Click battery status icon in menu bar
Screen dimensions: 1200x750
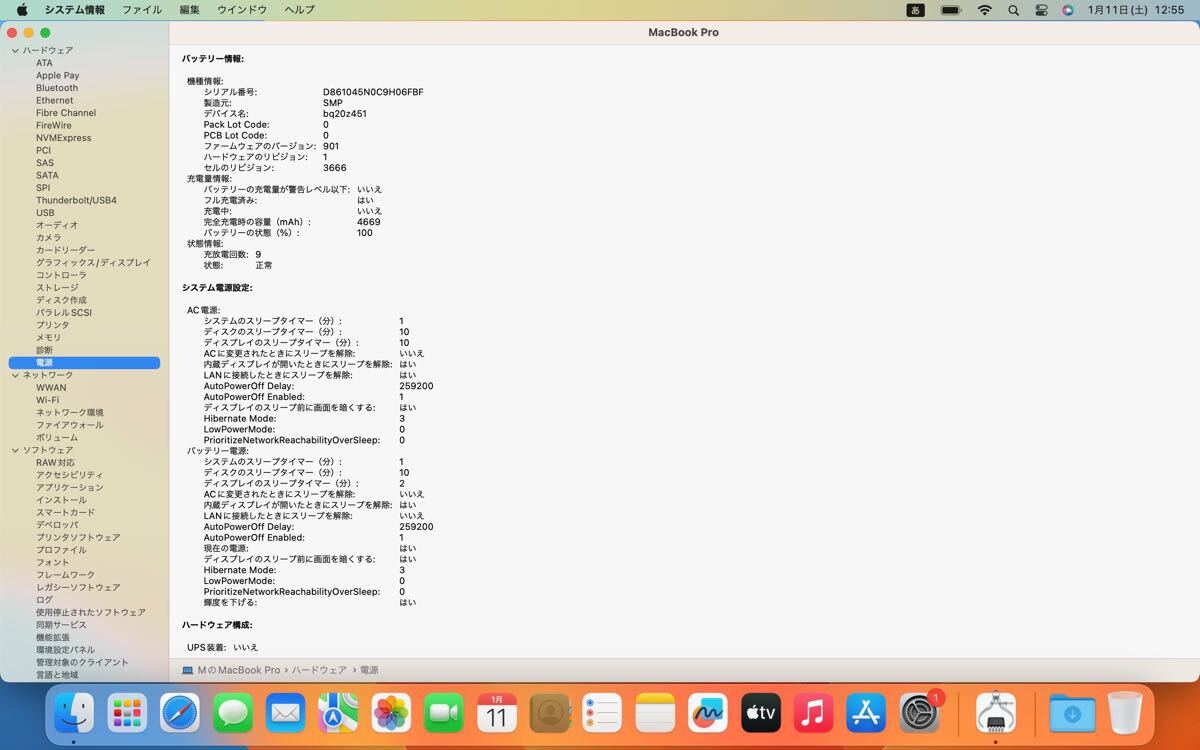[x=951, y=10]
